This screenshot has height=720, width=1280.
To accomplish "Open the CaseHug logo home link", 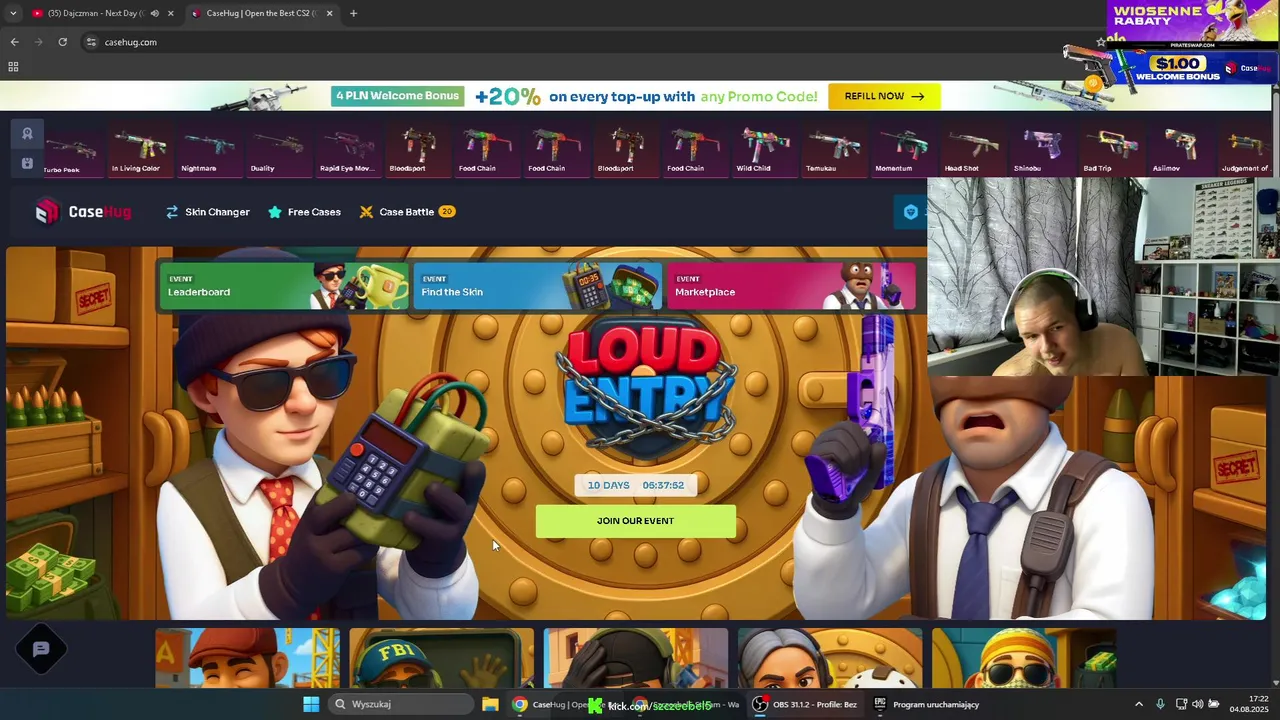I will pos(83,211).
